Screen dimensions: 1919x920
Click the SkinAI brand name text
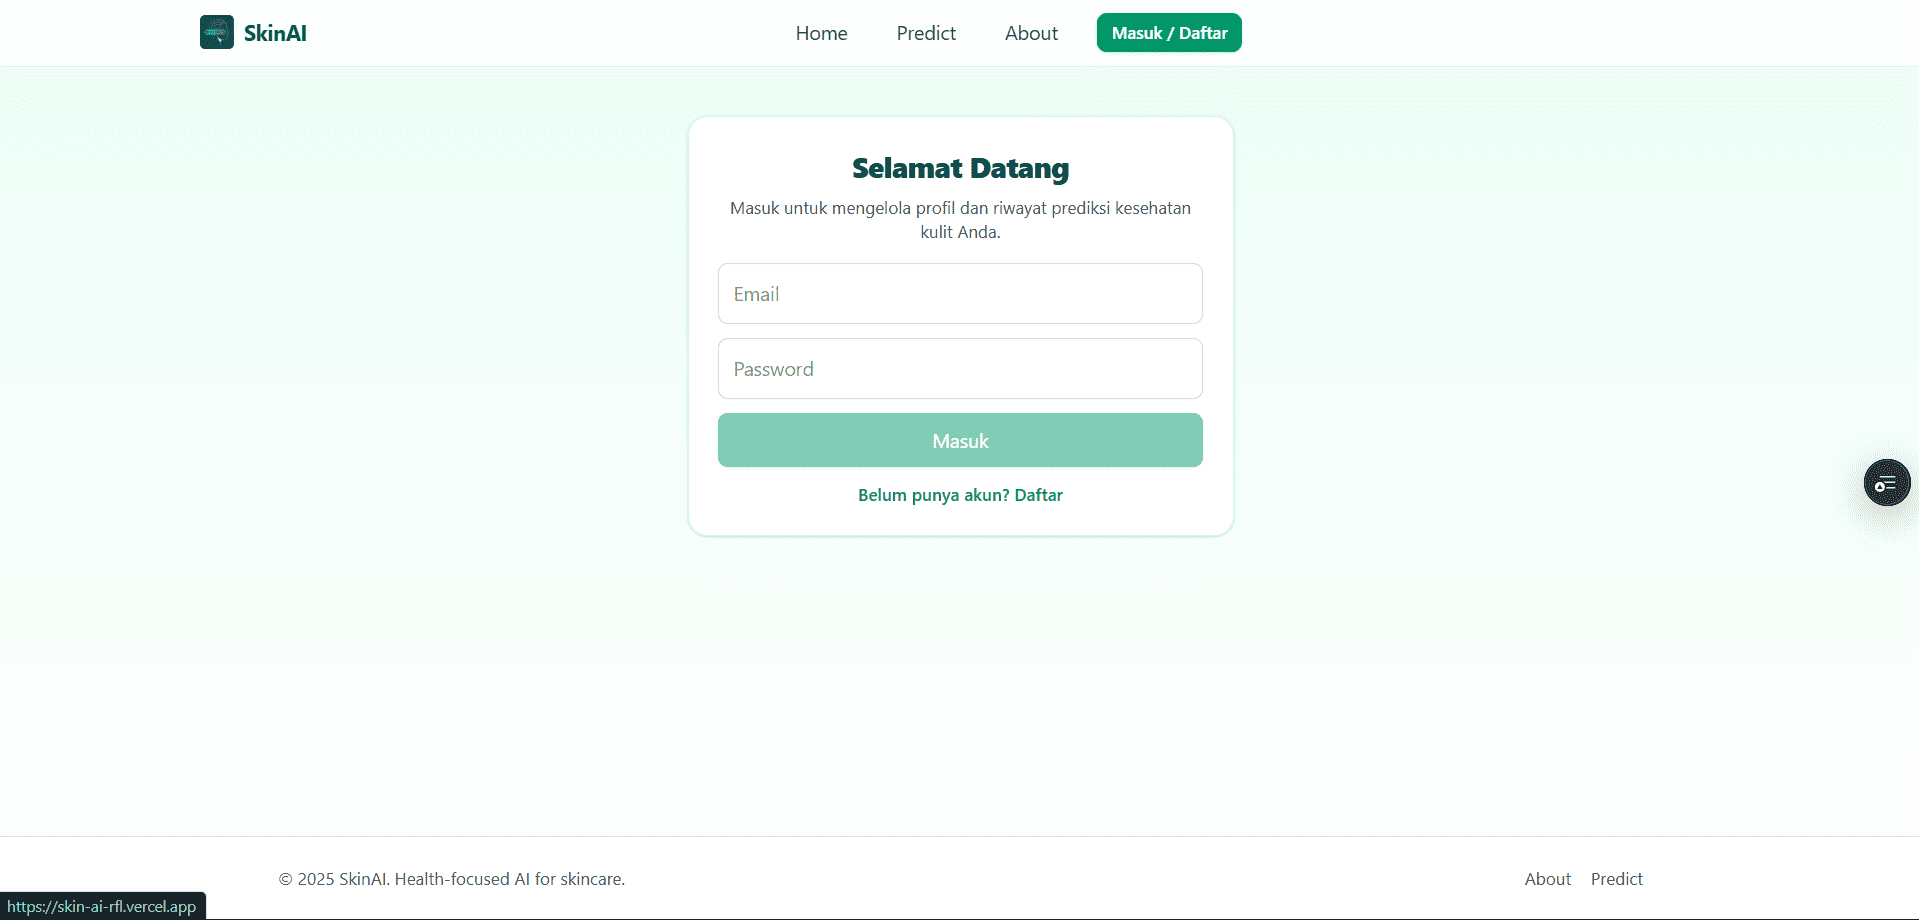click(274, 32)
